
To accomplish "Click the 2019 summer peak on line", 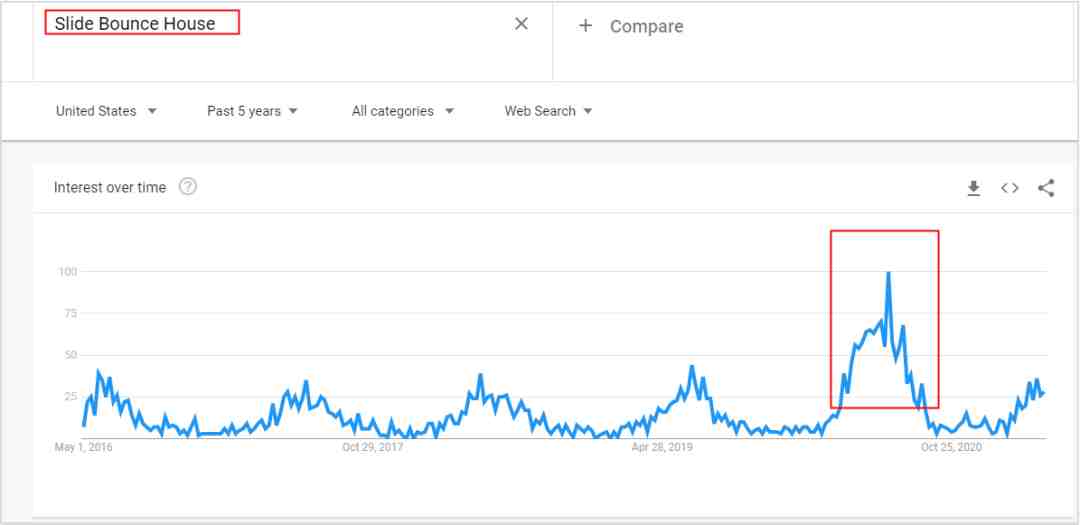I will coord(692,367).
